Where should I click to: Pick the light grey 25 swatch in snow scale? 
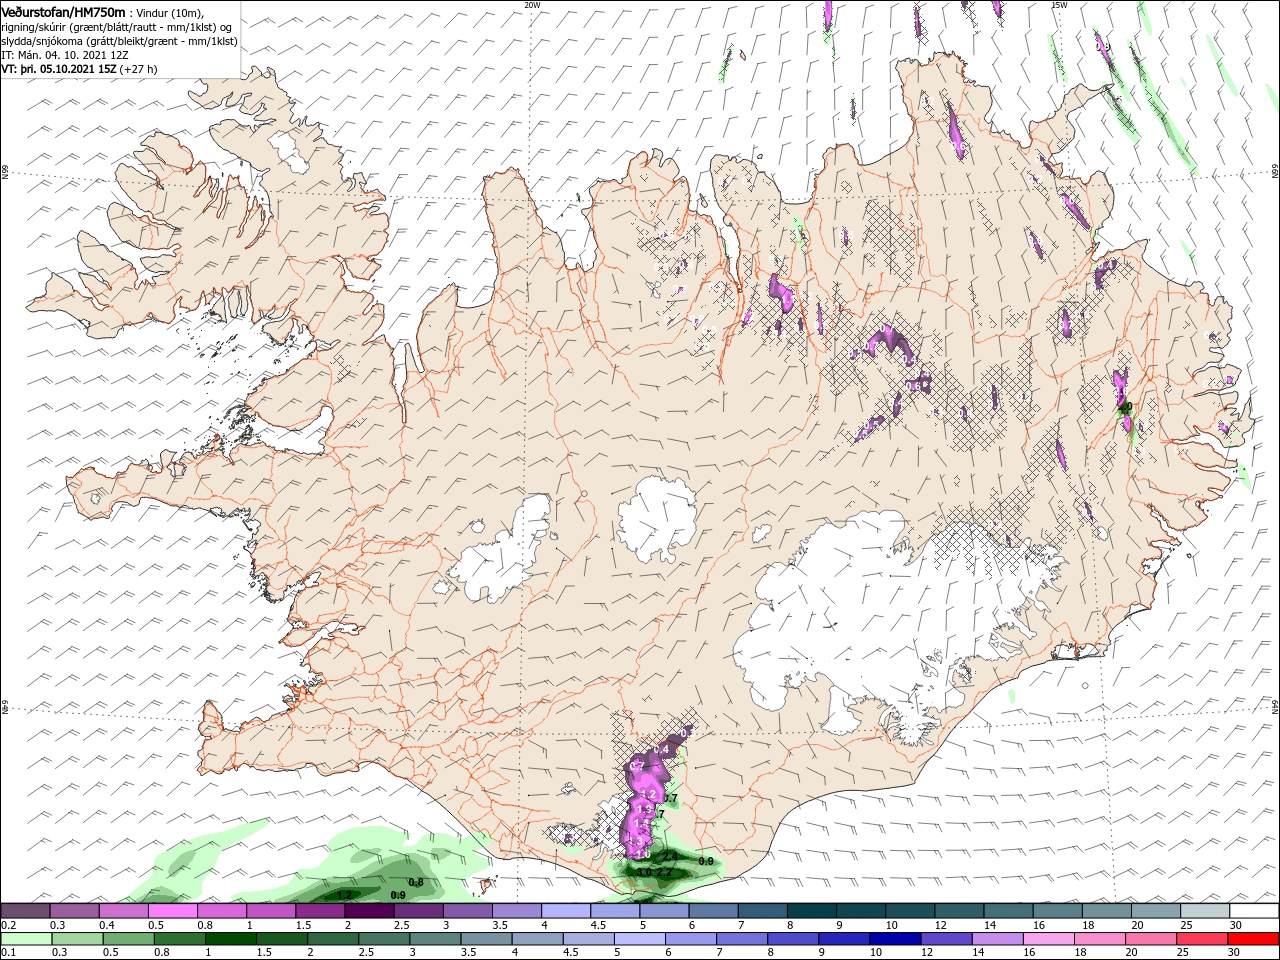pos(1206,911)
